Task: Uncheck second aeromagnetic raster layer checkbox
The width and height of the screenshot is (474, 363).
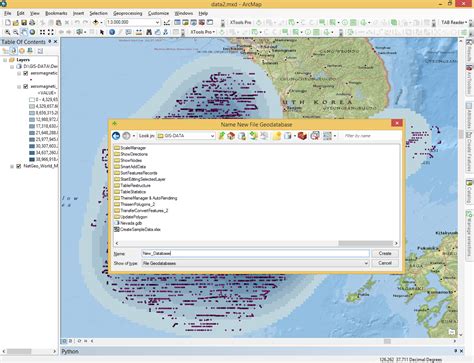Action: click(26, 87)
